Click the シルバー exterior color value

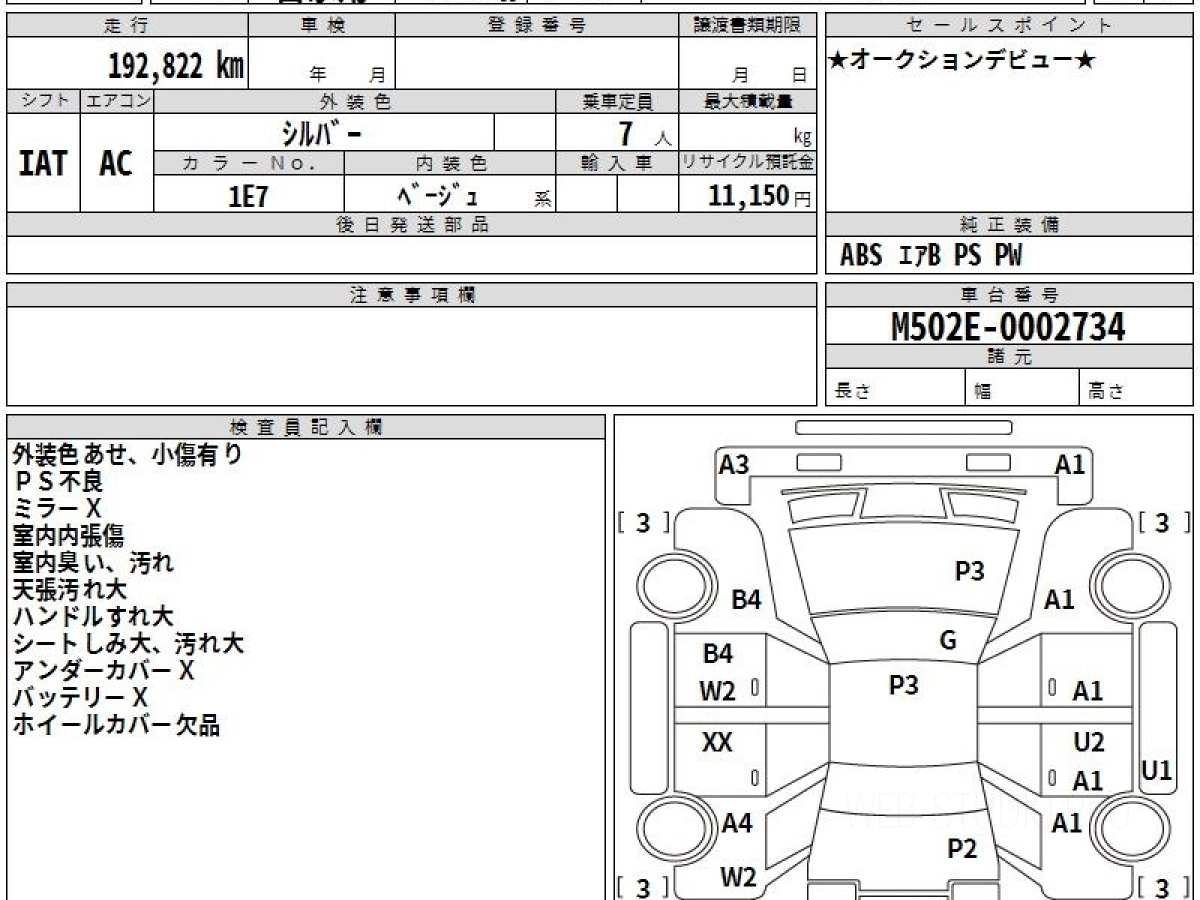(x=324, y=132)
